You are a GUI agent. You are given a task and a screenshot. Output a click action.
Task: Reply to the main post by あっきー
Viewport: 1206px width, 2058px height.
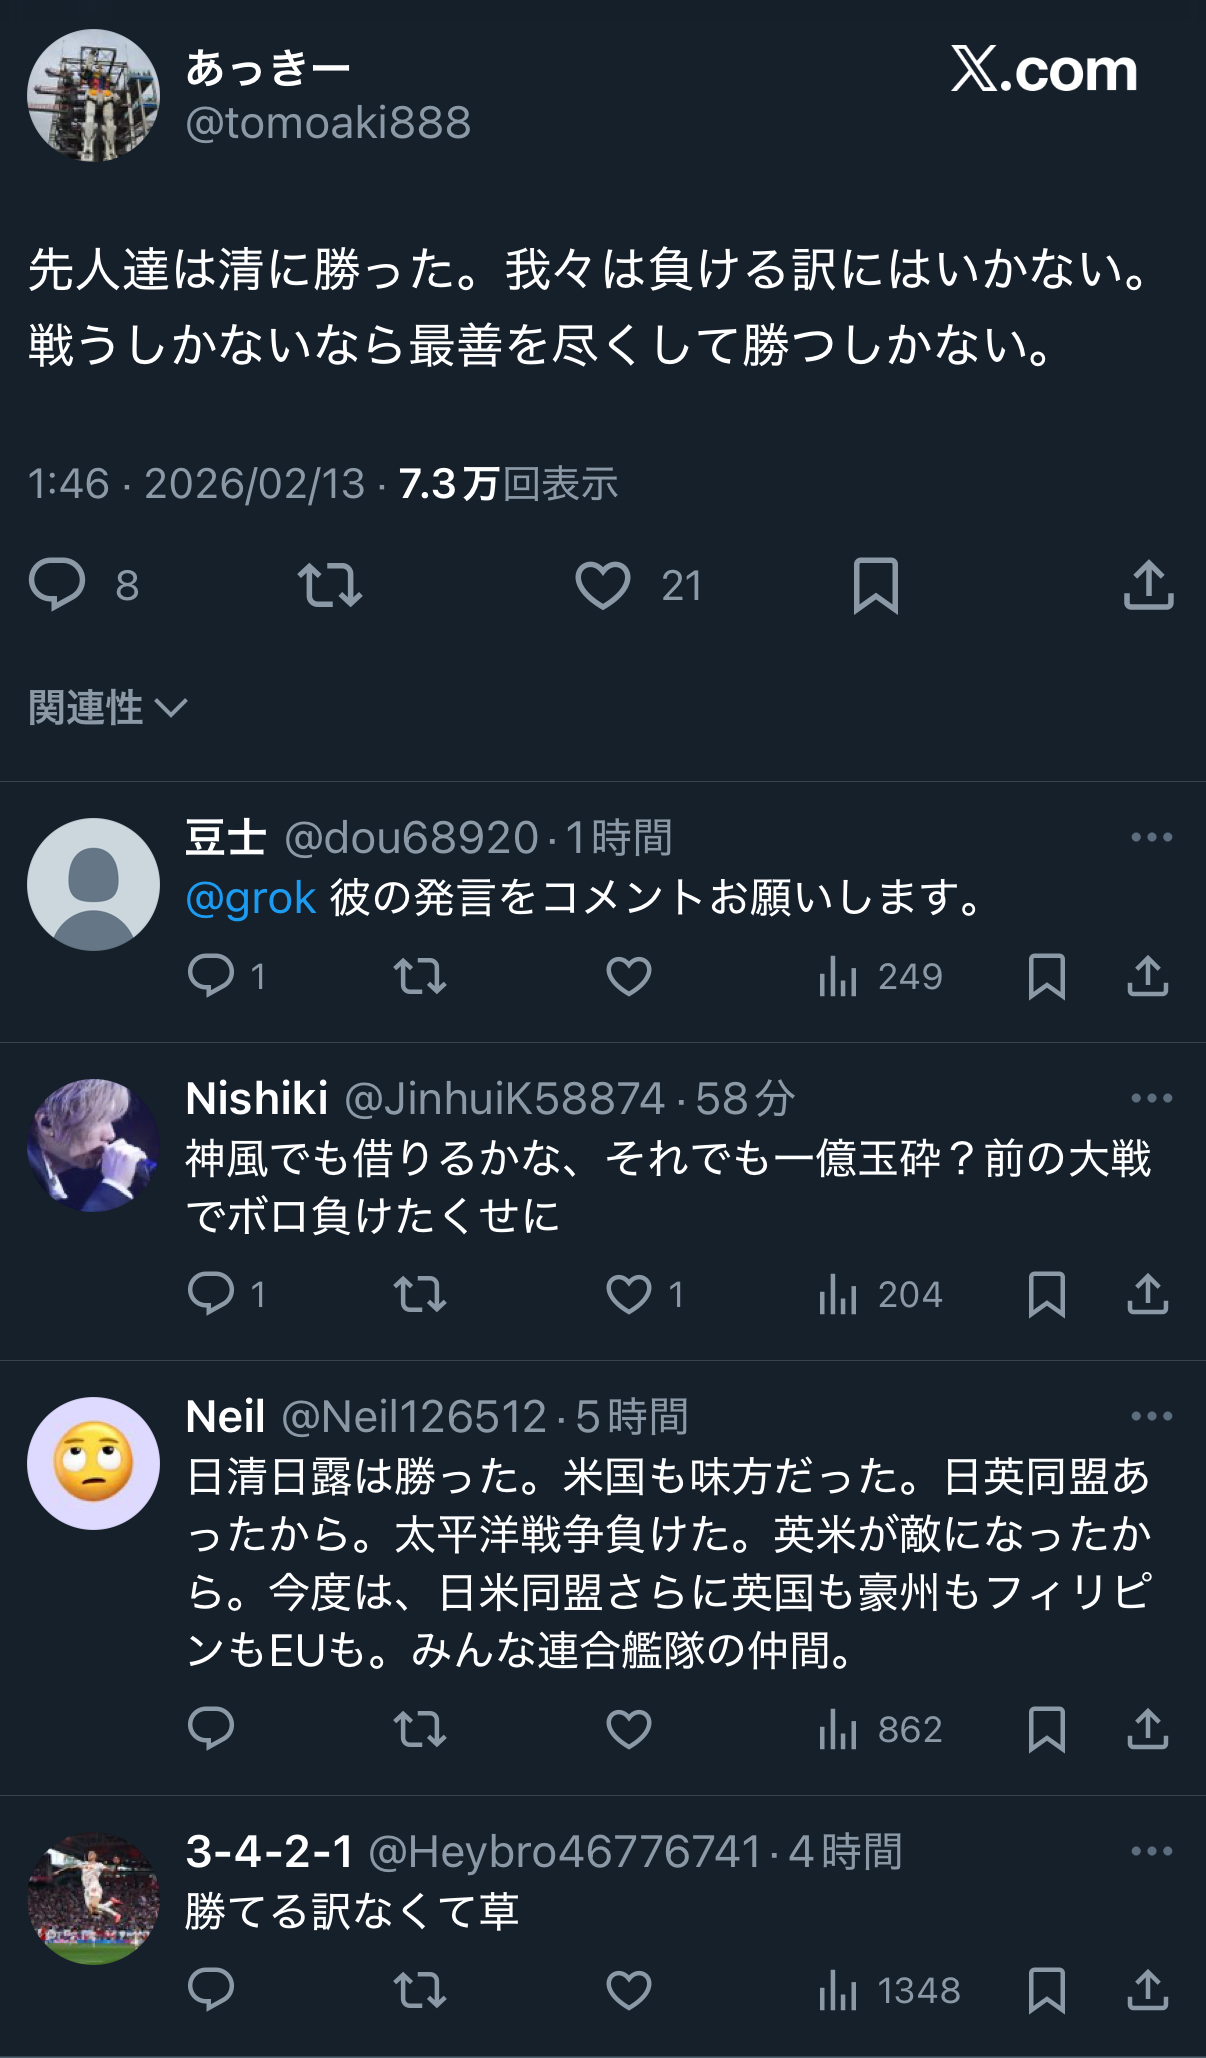[x=58, y=585]
